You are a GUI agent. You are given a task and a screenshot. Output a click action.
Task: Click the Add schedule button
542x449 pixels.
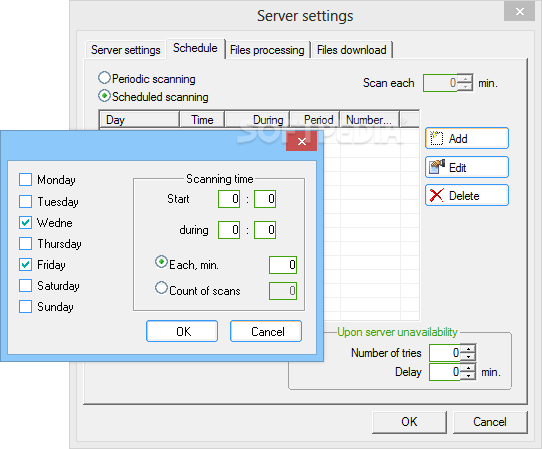pyautogui.click(x=467, y=138)
